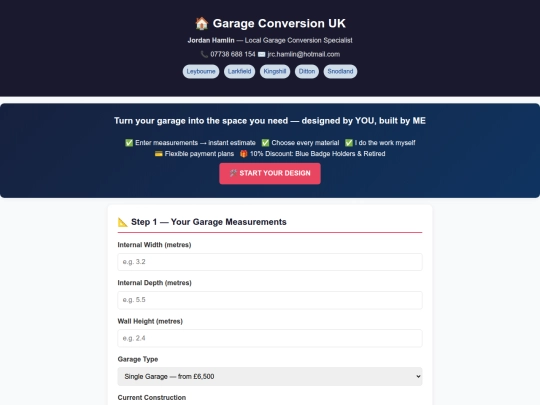Select the Leybourne area tag
The image size is (540, 405).
click(x=201, y=72)
